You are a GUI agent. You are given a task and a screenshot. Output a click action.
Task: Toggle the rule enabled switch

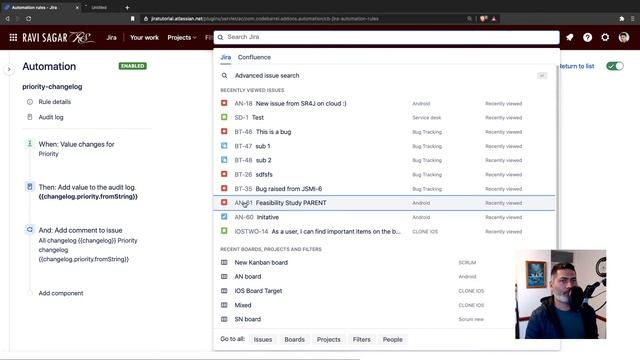pos(615,66)
